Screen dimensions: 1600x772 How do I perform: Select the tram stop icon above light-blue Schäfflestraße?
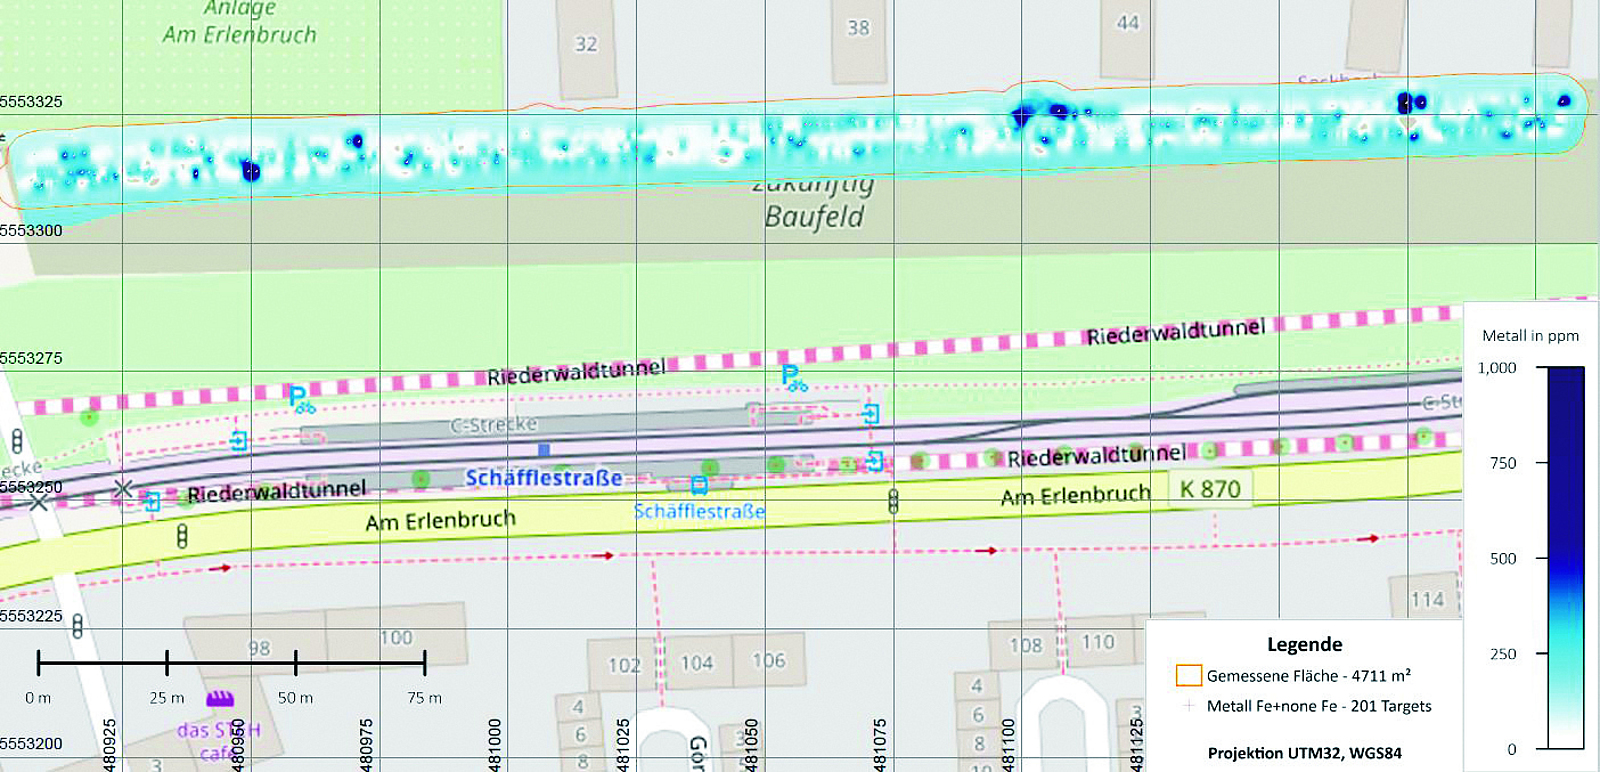(699, 486)
